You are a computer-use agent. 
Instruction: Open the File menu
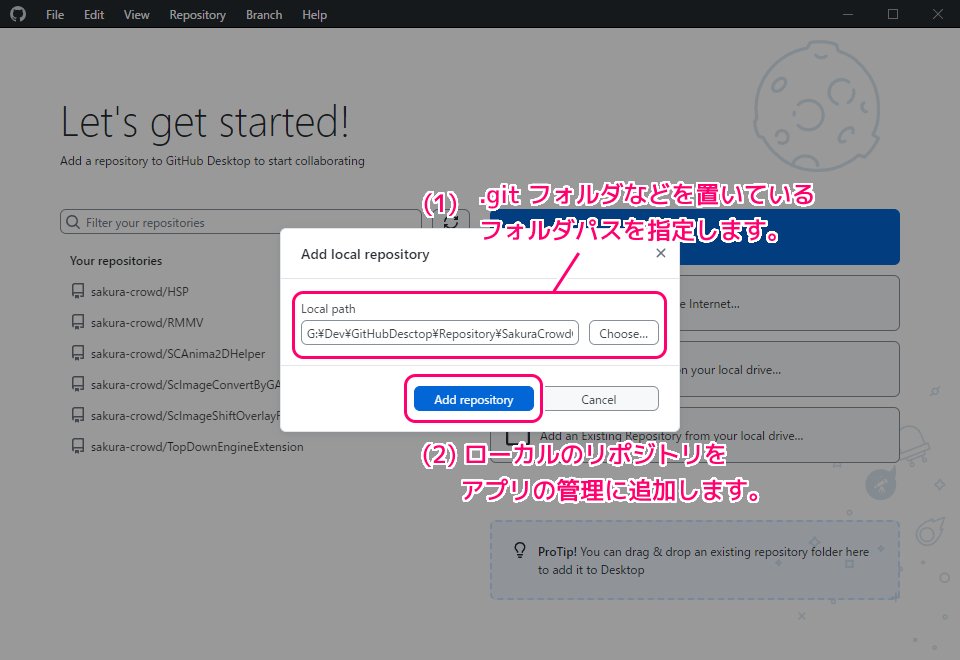click(54, 14)
